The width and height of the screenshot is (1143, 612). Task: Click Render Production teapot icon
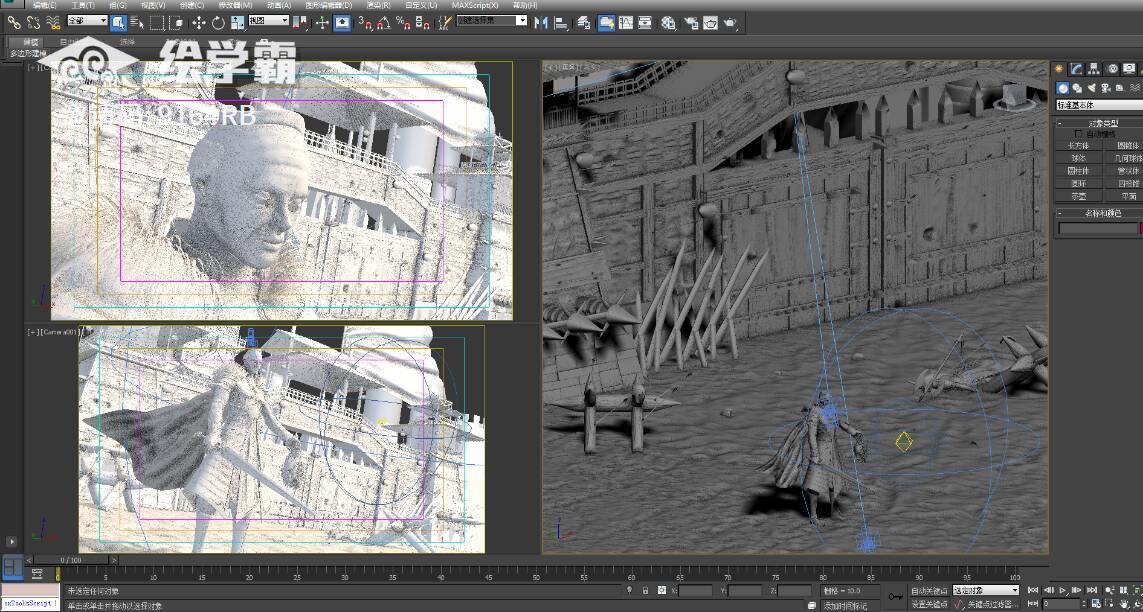(731, 23)
